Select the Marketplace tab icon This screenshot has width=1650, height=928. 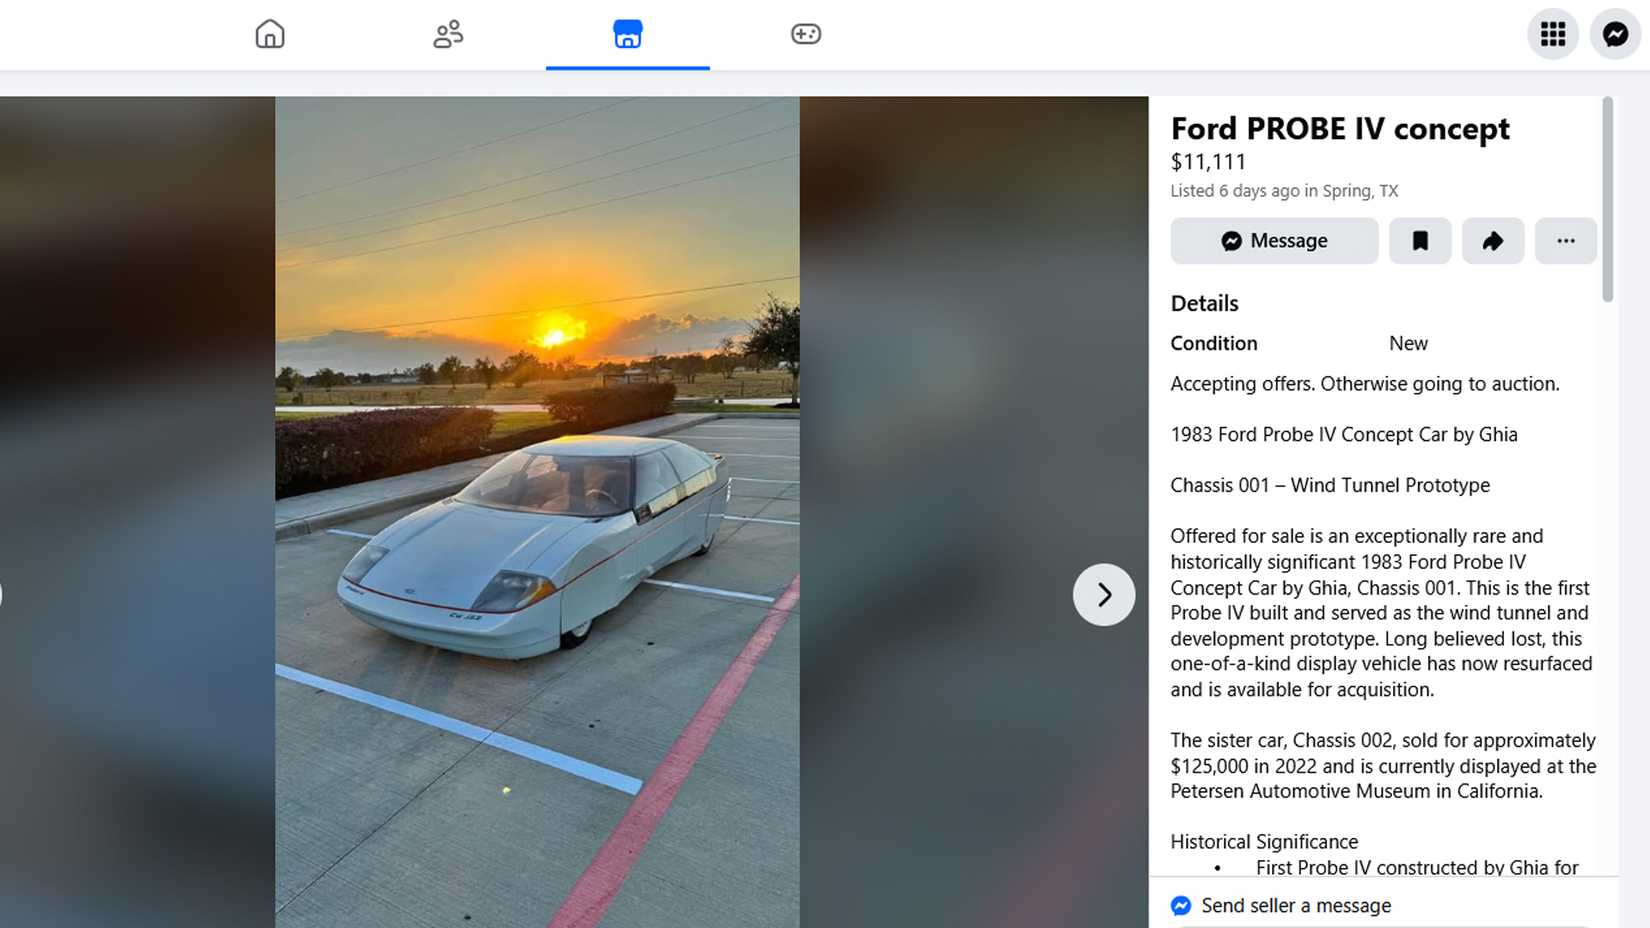tap(627, 34)
